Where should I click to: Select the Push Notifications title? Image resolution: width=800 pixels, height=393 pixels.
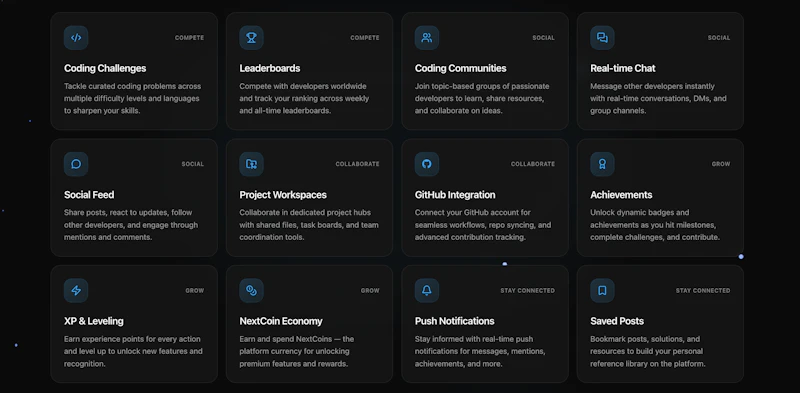(x=455, y=322)
